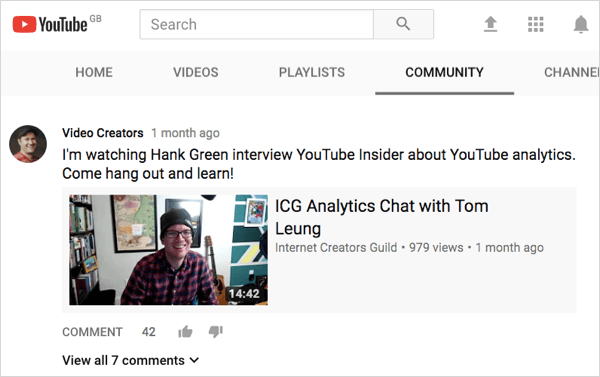
Task: Click the COMMENT button
Action: click(x=92, y=332)
